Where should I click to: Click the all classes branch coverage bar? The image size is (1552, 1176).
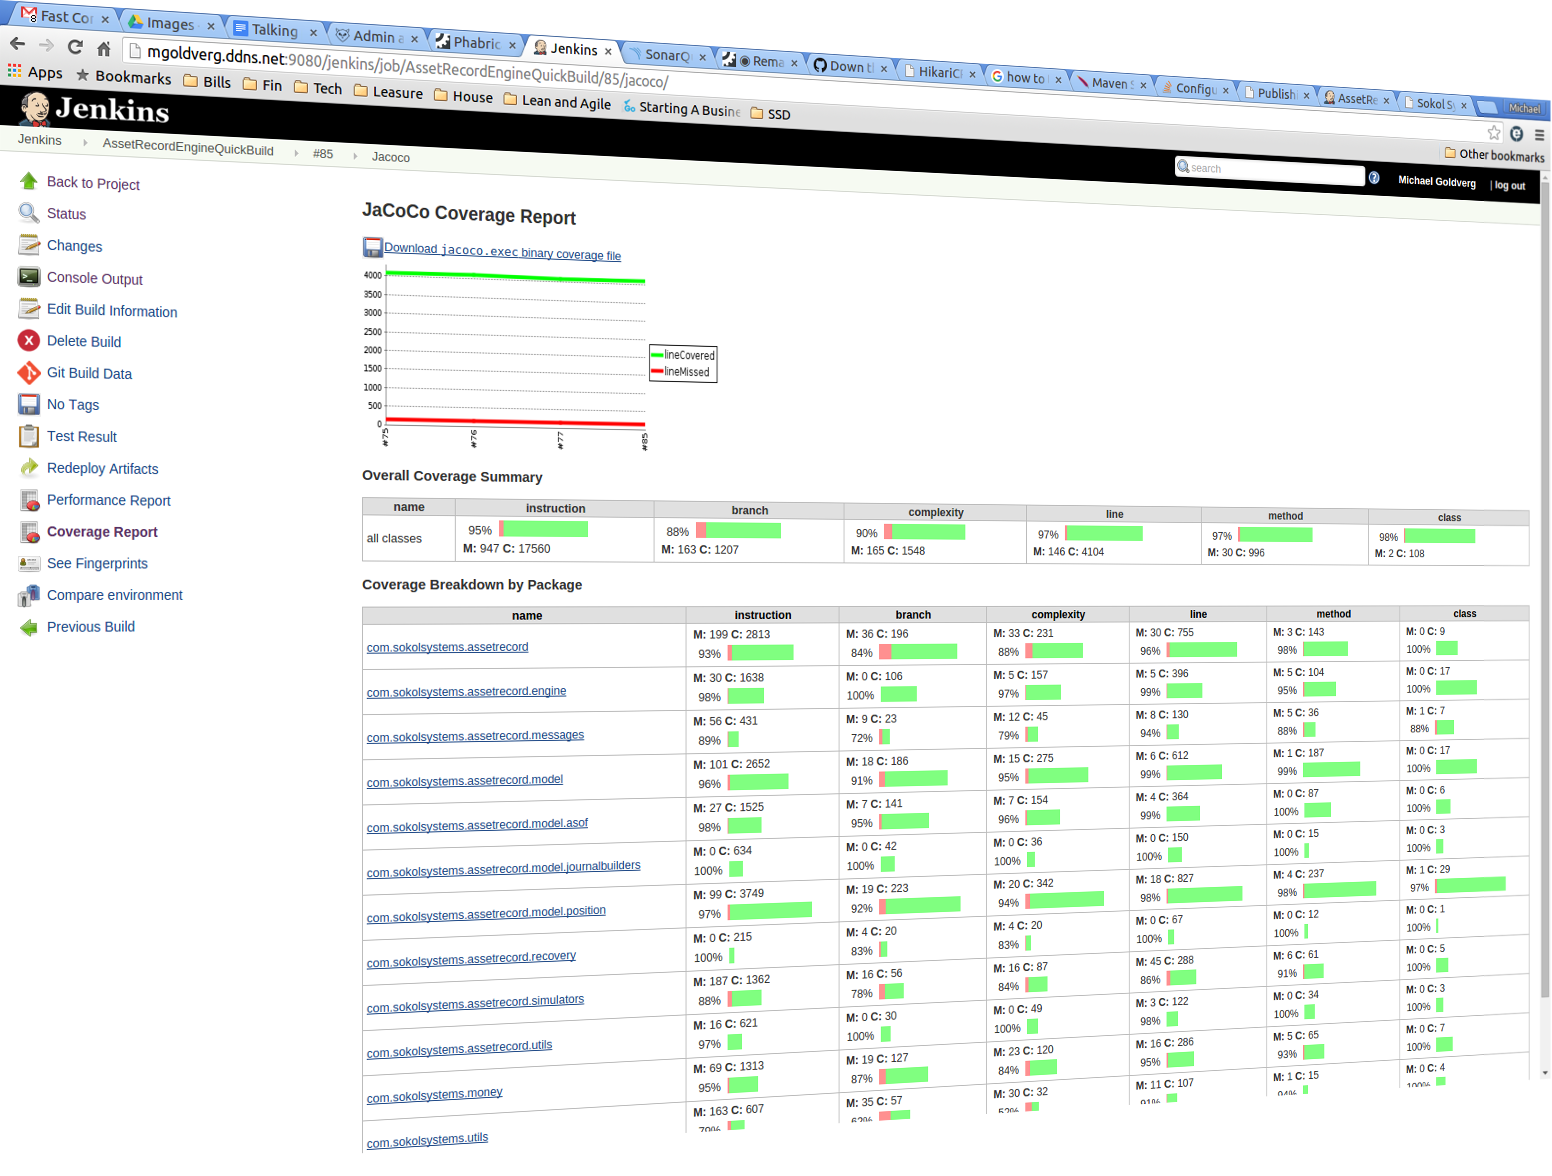(738, 531)
